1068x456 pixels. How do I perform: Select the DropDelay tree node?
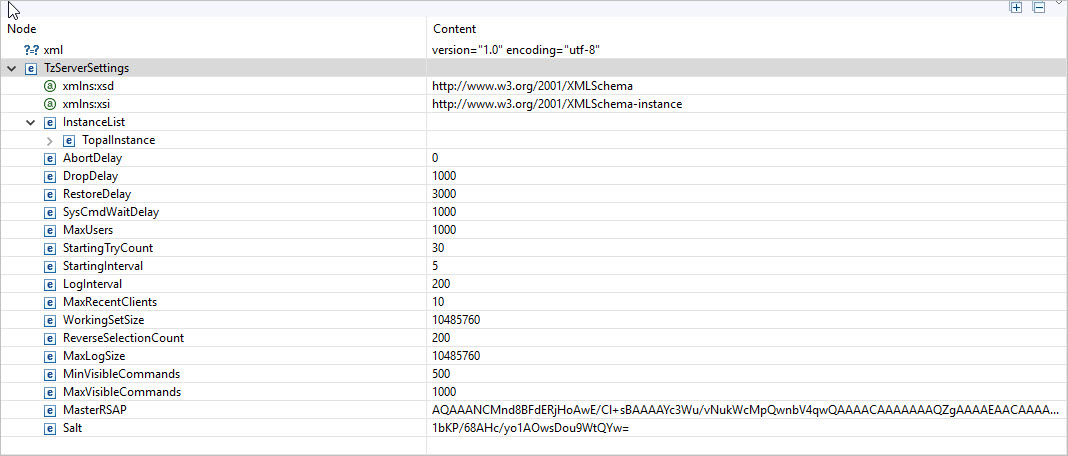click(x=90, y=176)
